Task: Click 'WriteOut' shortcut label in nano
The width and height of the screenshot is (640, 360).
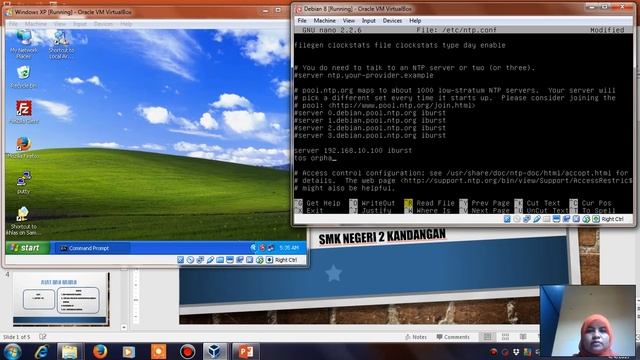Action: [x=378, y=203]
